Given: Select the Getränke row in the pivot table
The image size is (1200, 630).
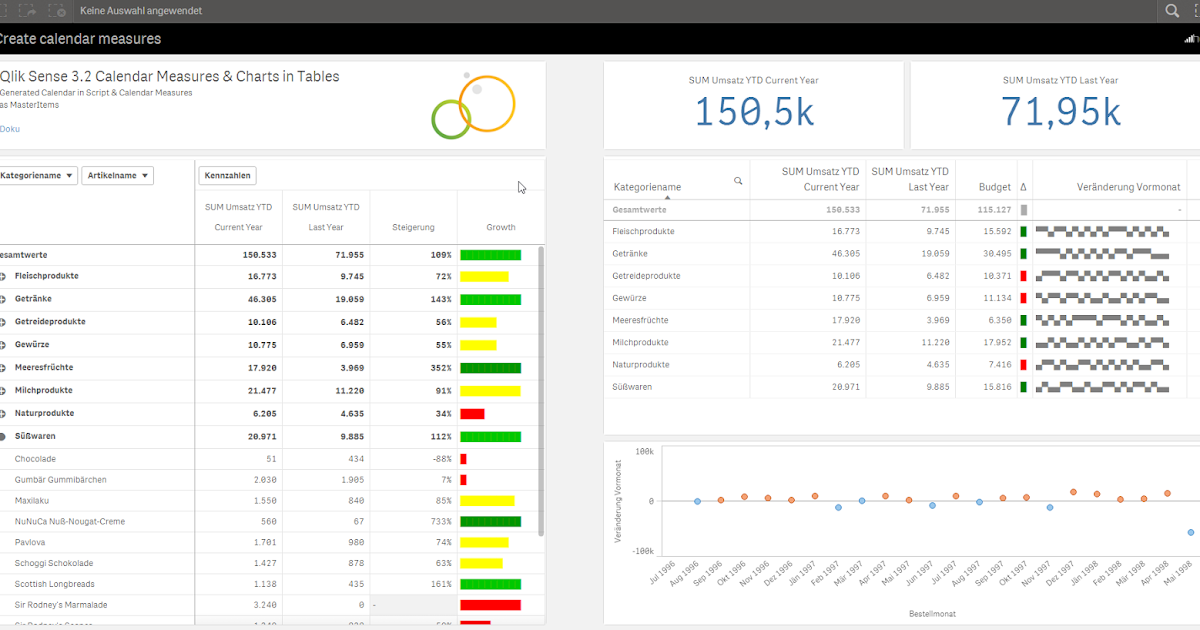Looking at the screenshot, I should click(x=34, y=299).
